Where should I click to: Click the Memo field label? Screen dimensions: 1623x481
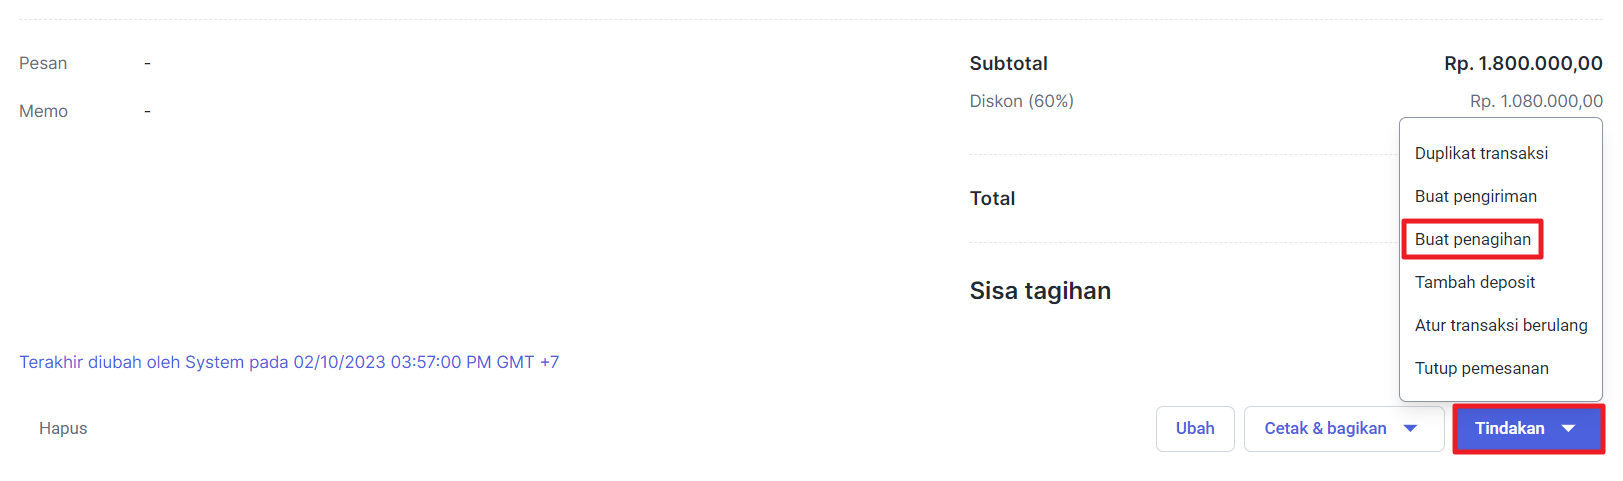(x=43, y=111)
